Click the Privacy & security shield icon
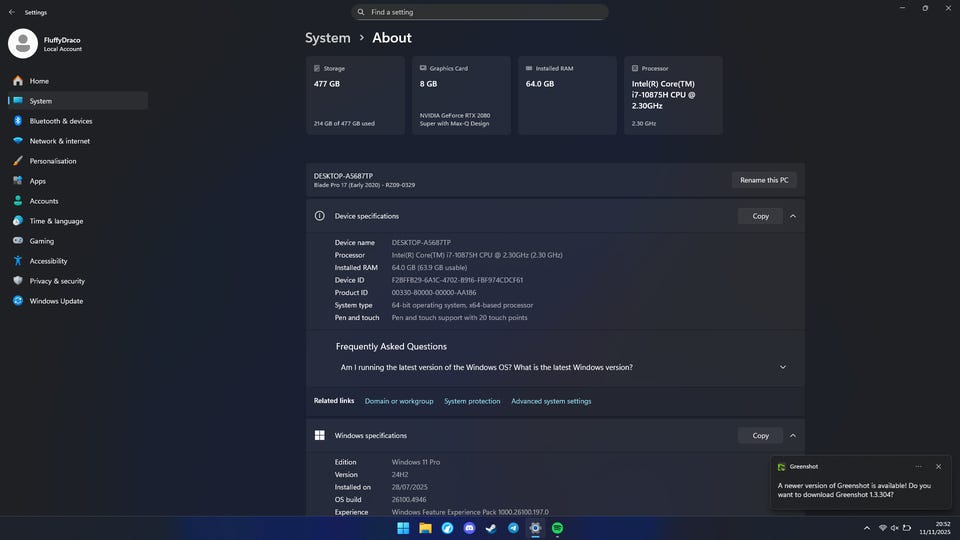 pos(18,281)
